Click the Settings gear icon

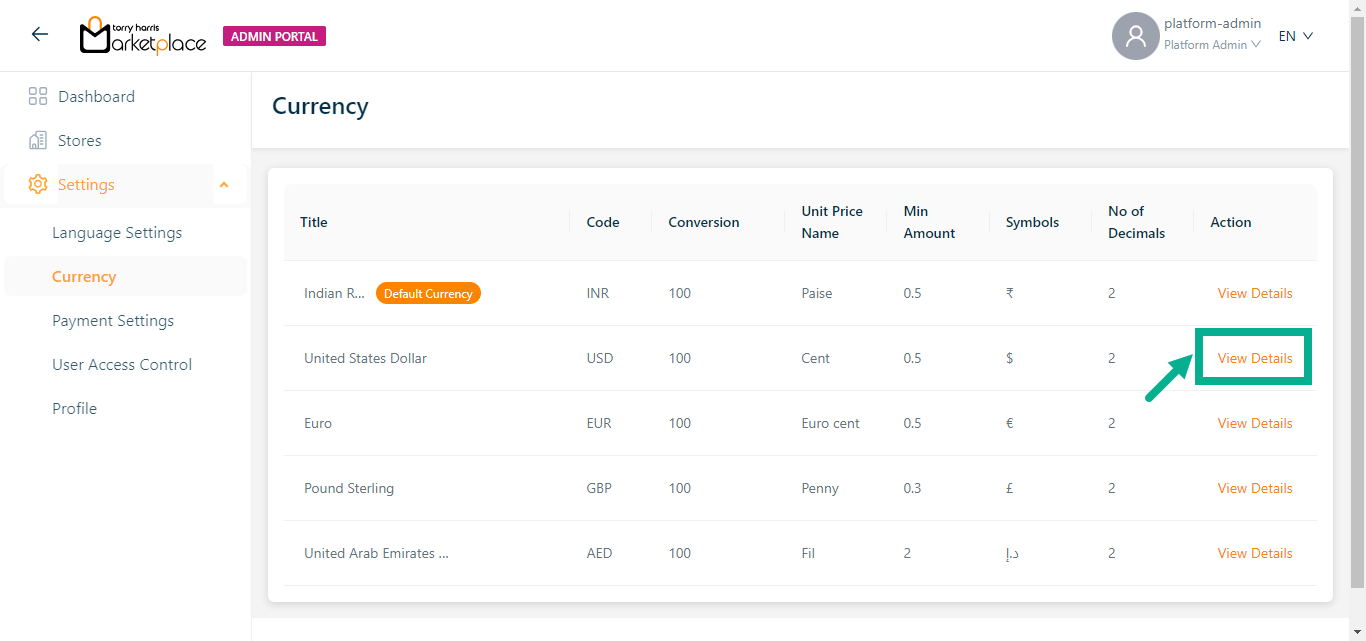[x=38, y=185]
